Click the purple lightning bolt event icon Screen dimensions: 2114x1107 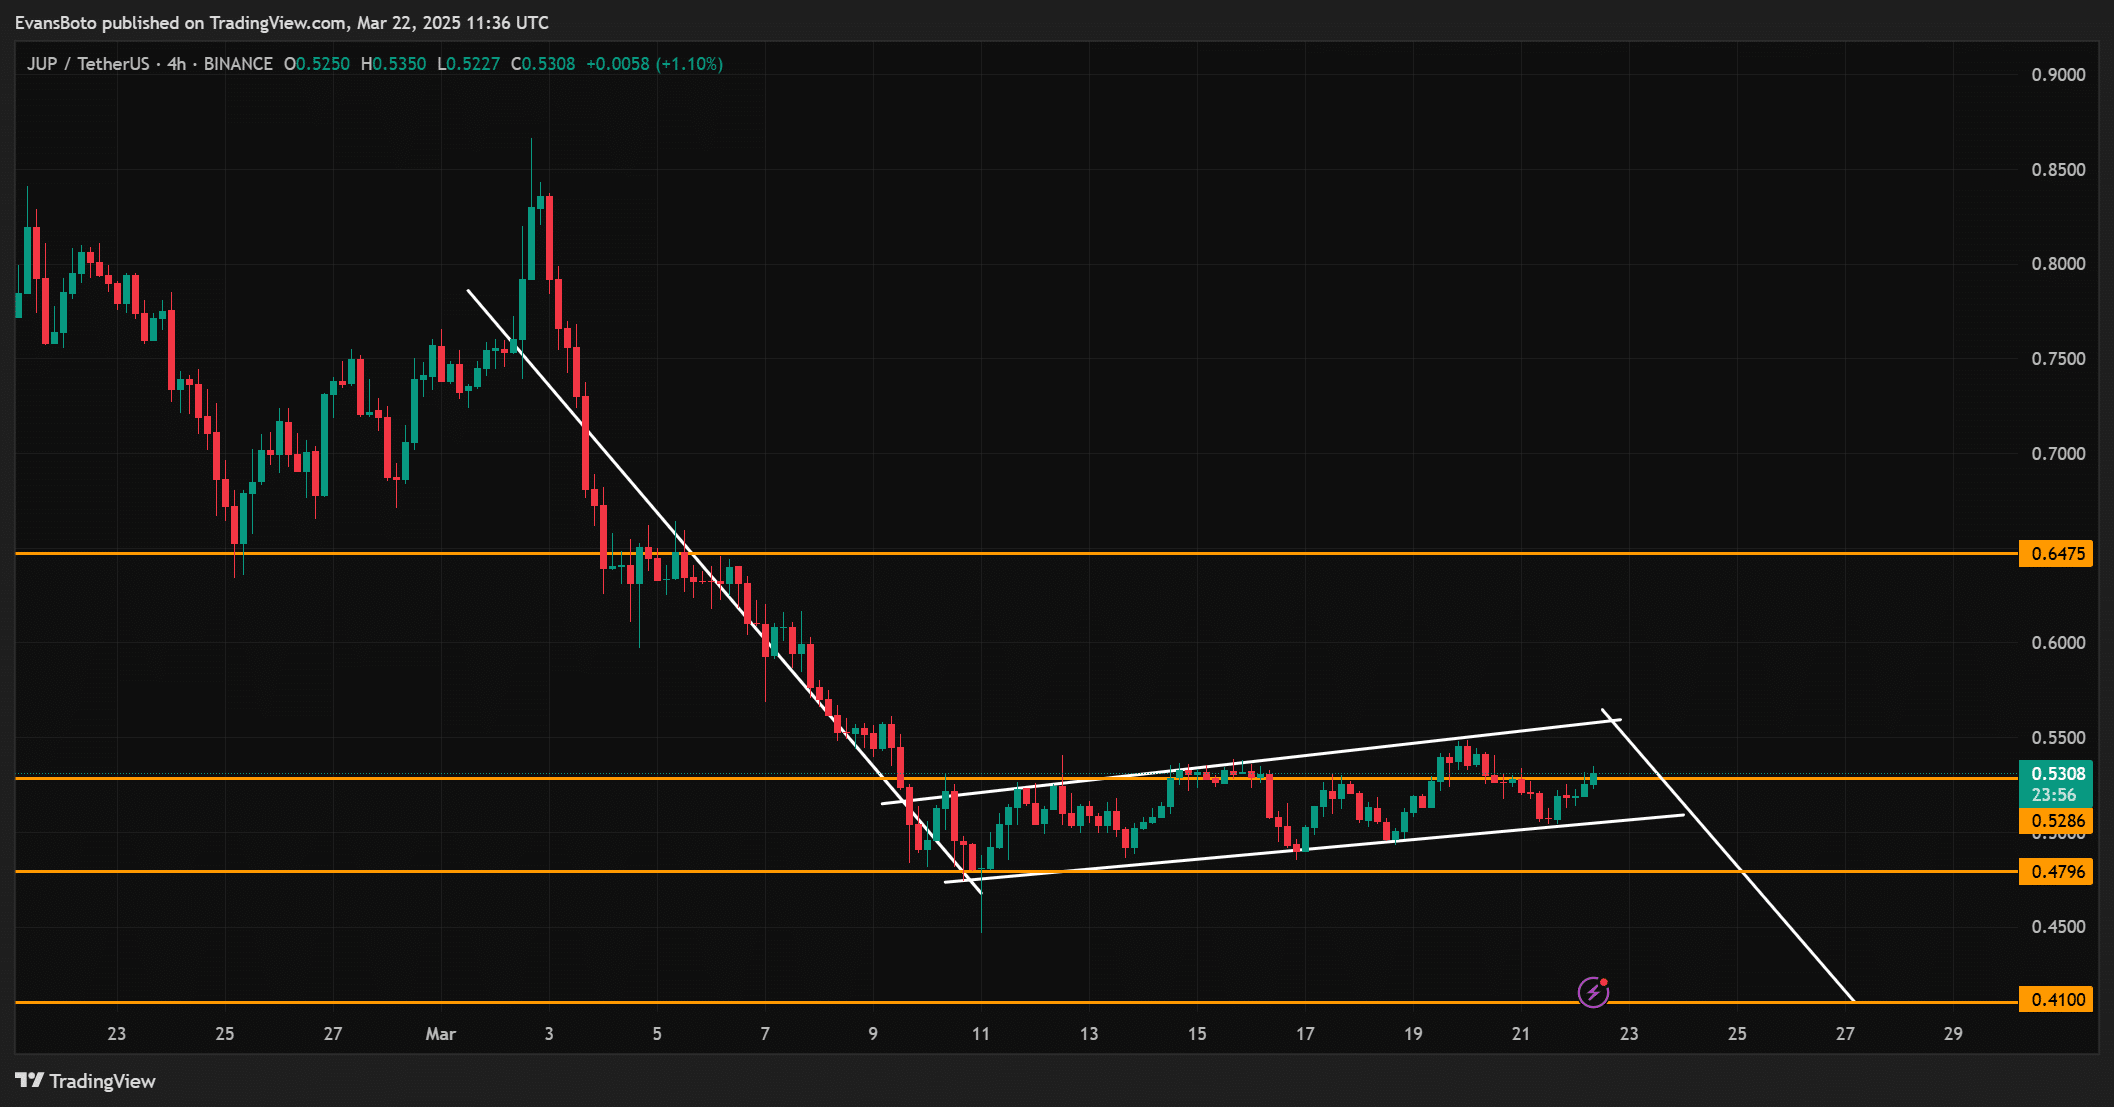point(1593,992)
